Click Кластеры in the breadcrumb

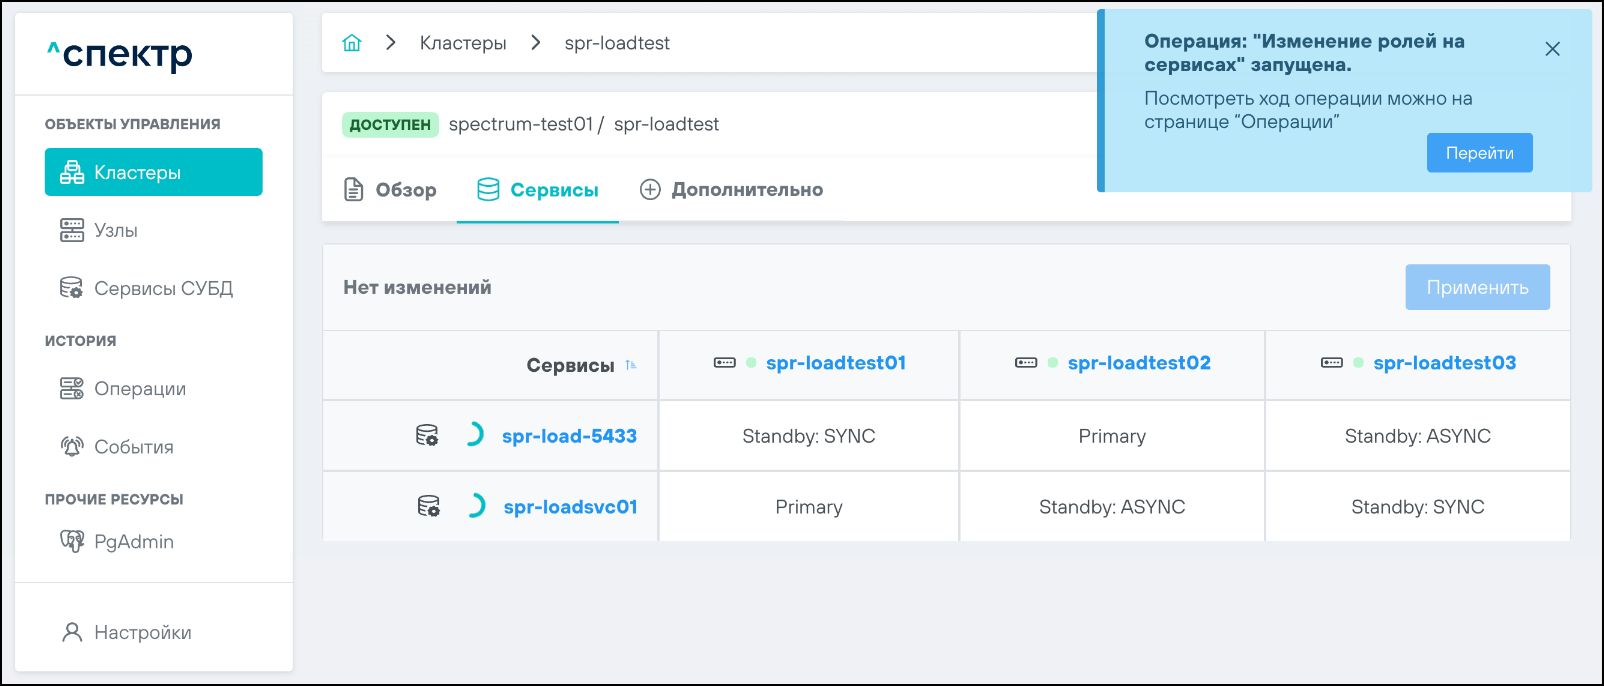point(463,43)
